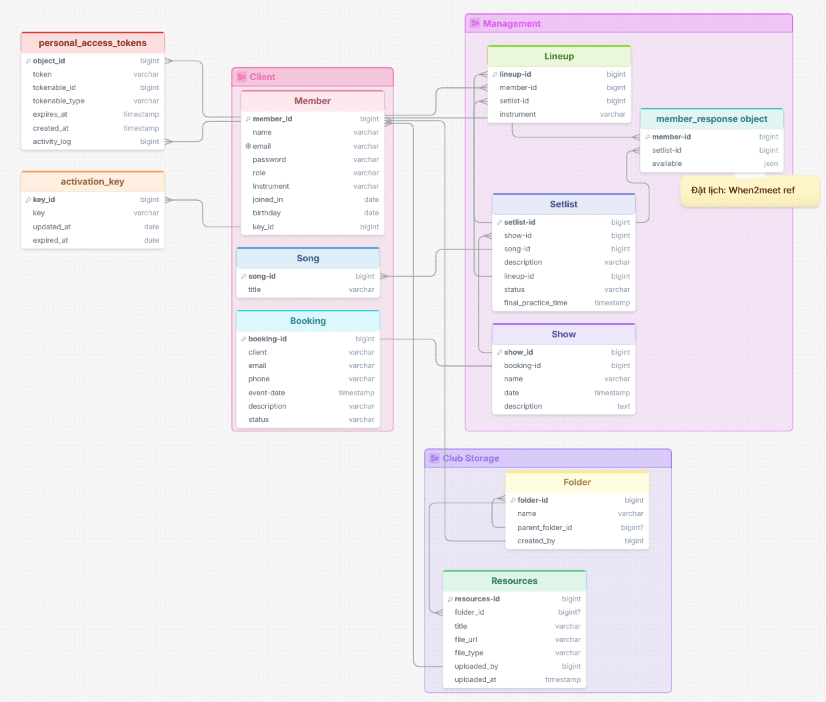Click the 'available' field in member_response object
The width and height of the screenshot is (826, 702).
(712, 164)
